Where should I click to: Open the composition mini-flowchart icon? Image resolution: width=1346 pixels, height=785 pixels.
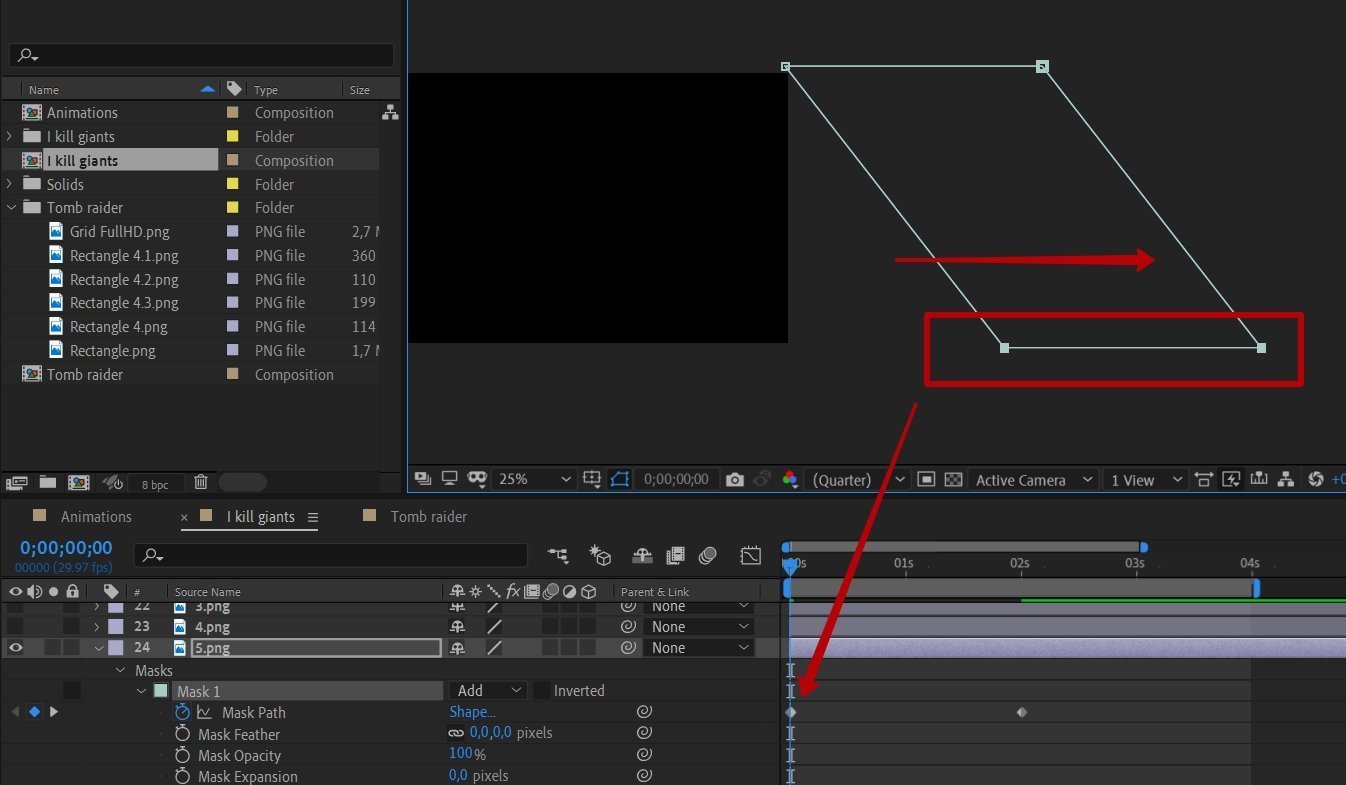click(x=558, y=555)
